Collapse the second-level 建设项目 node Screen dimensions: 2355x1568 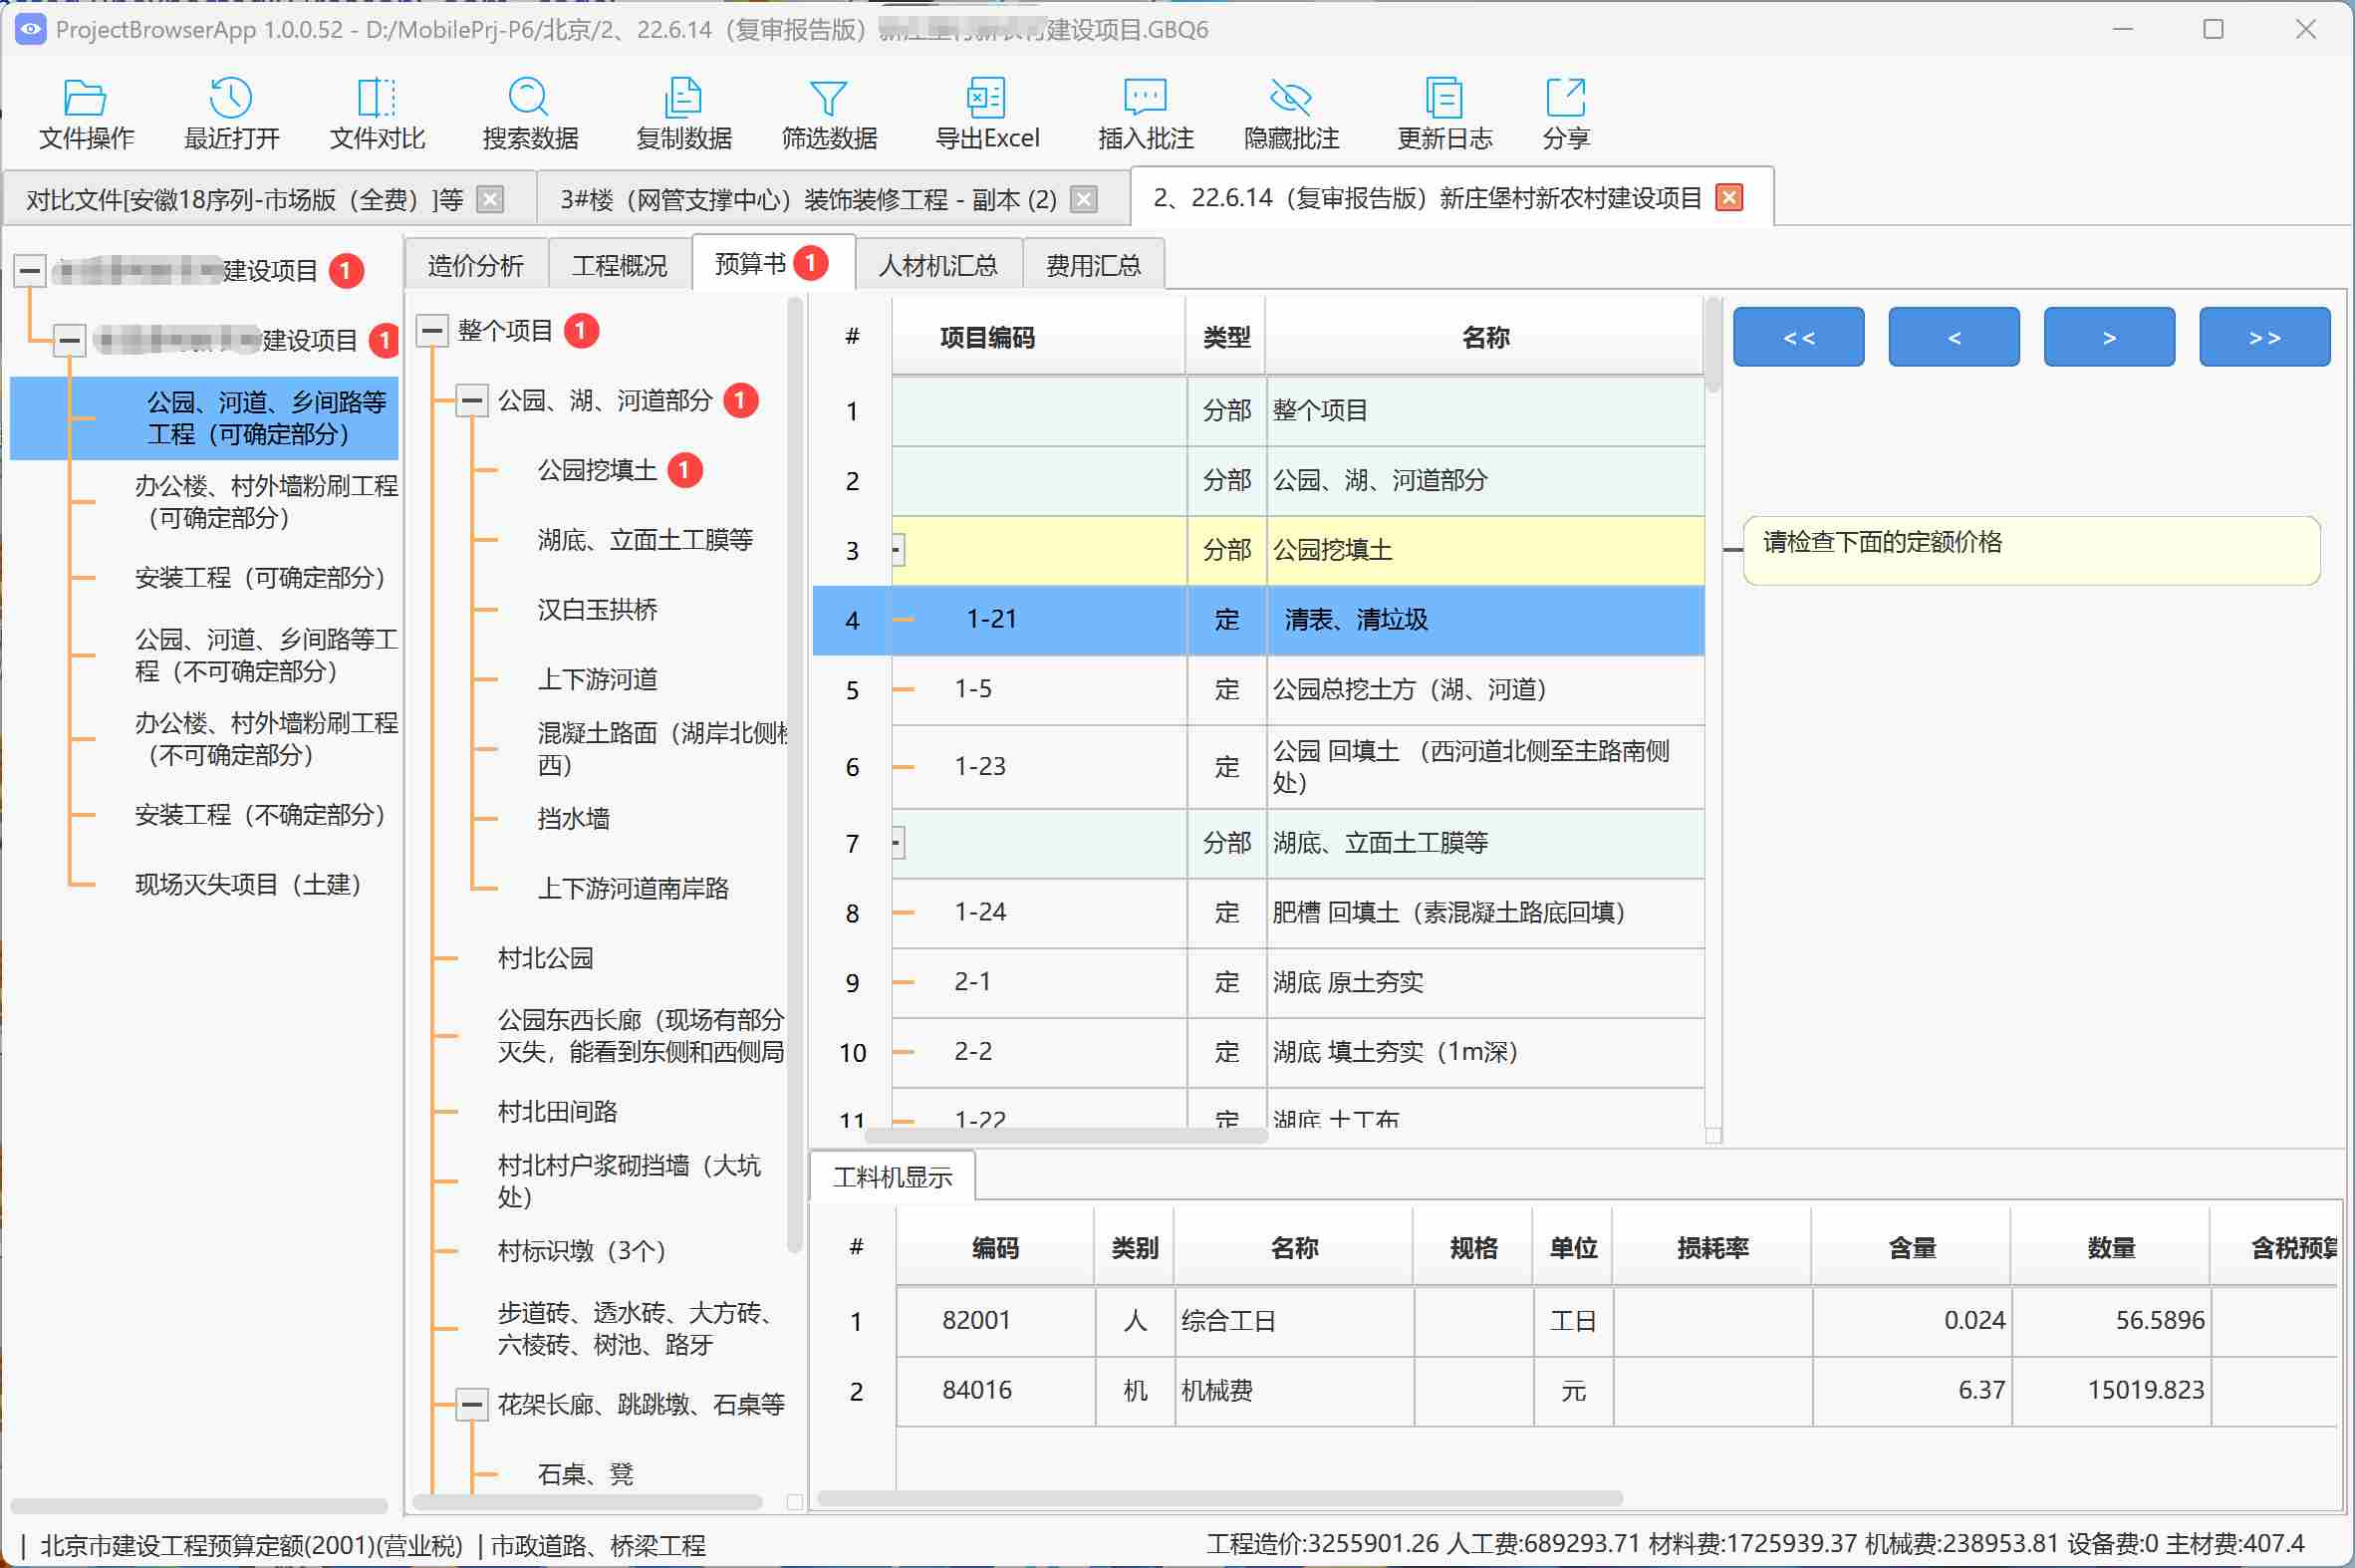[x=69, y=340]
